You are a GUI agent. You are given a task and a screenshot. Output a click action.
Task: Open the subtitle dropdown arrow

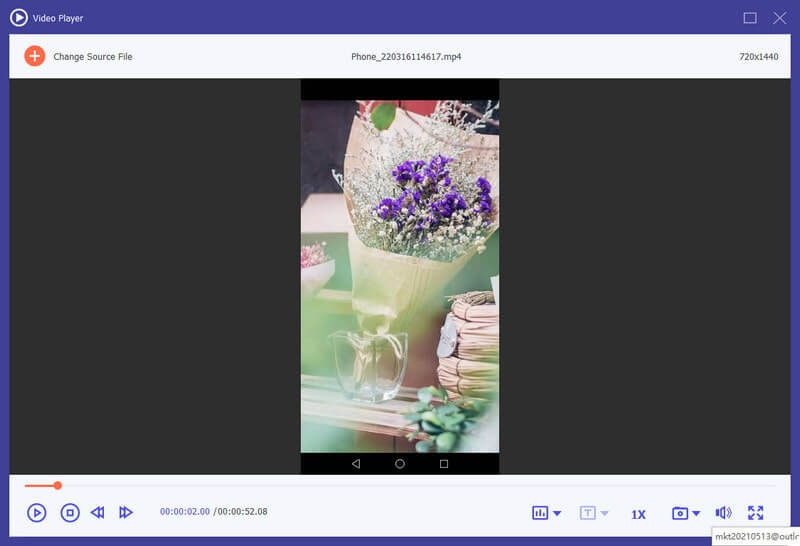click(605, 514)
